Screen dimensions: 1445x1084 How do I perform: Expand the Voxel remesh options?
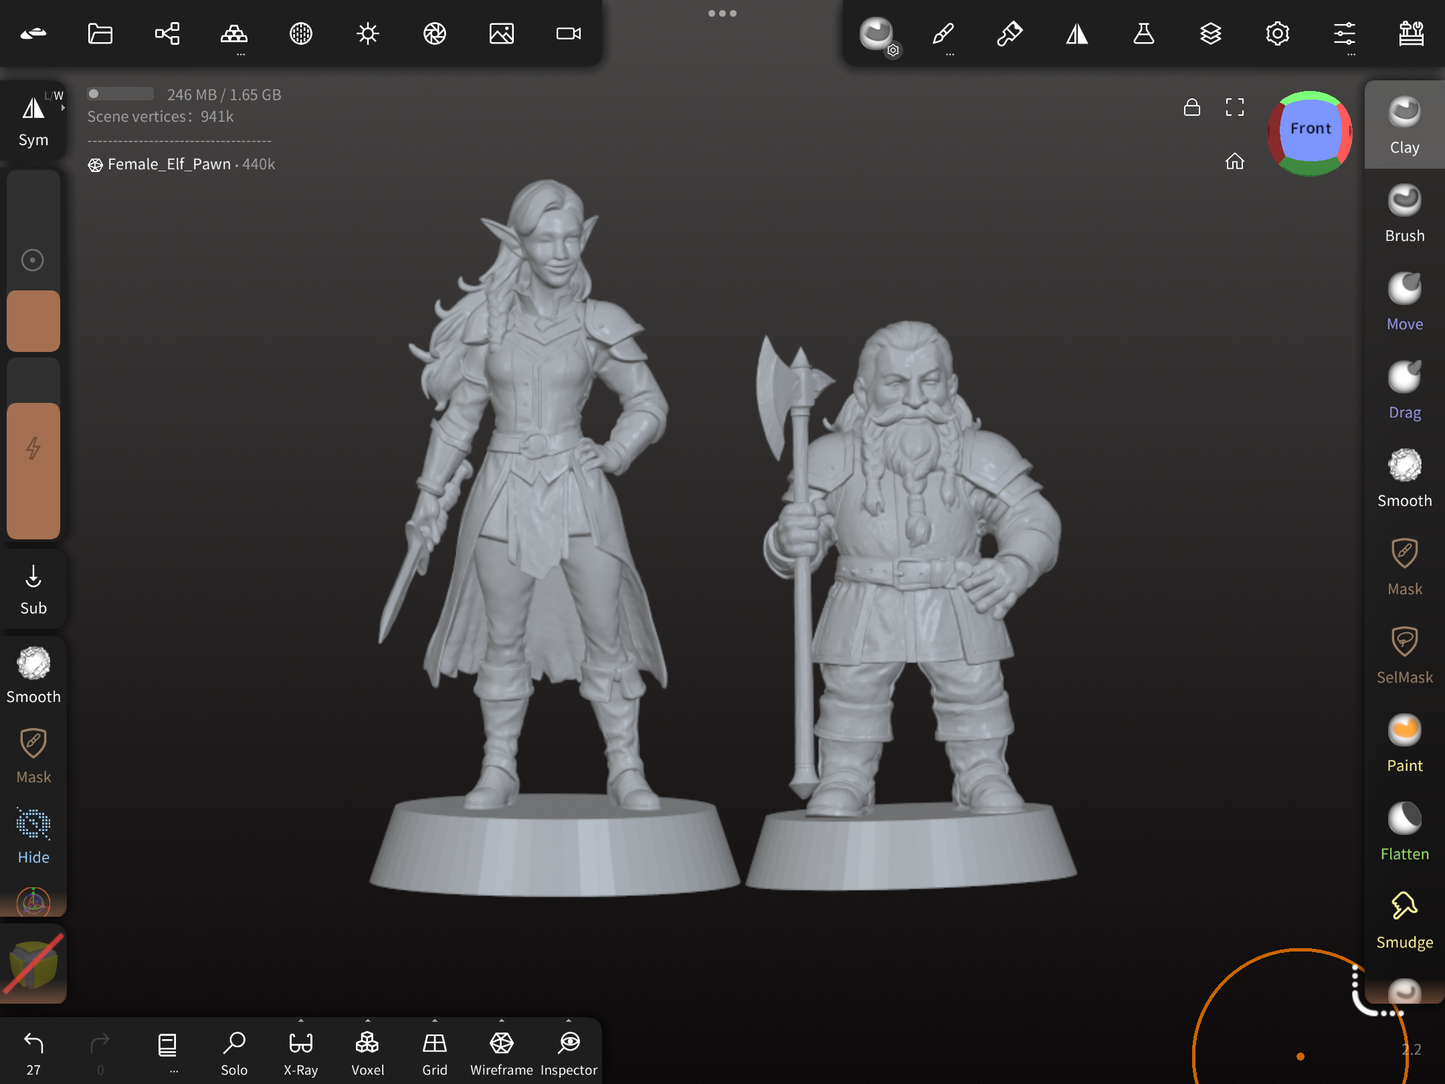367,1052
